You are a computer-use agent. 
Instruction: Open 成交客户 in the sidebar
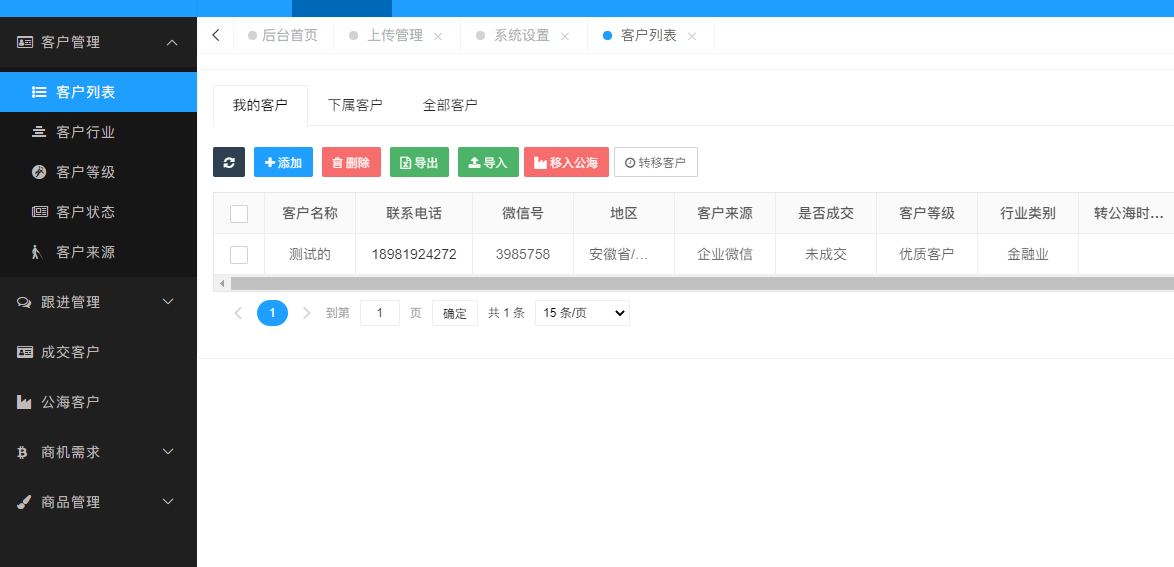70,352
